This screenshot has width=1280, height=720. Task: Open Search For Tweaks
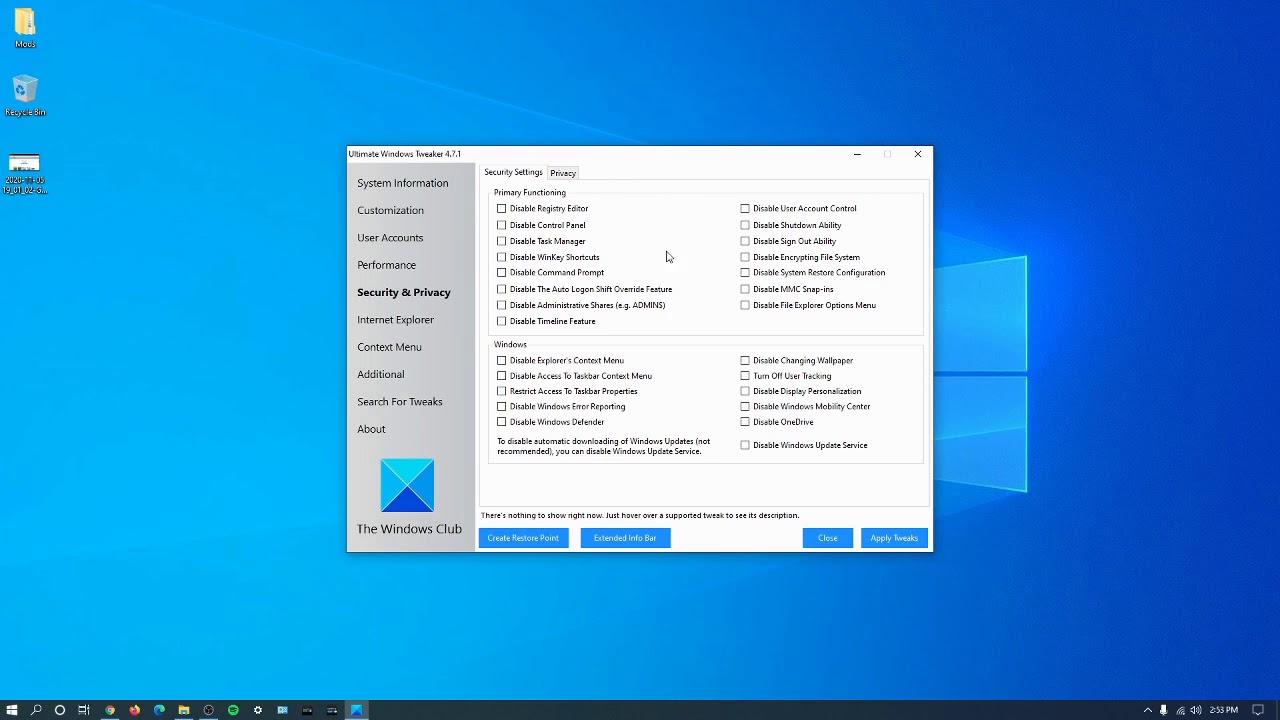[400, 402]
